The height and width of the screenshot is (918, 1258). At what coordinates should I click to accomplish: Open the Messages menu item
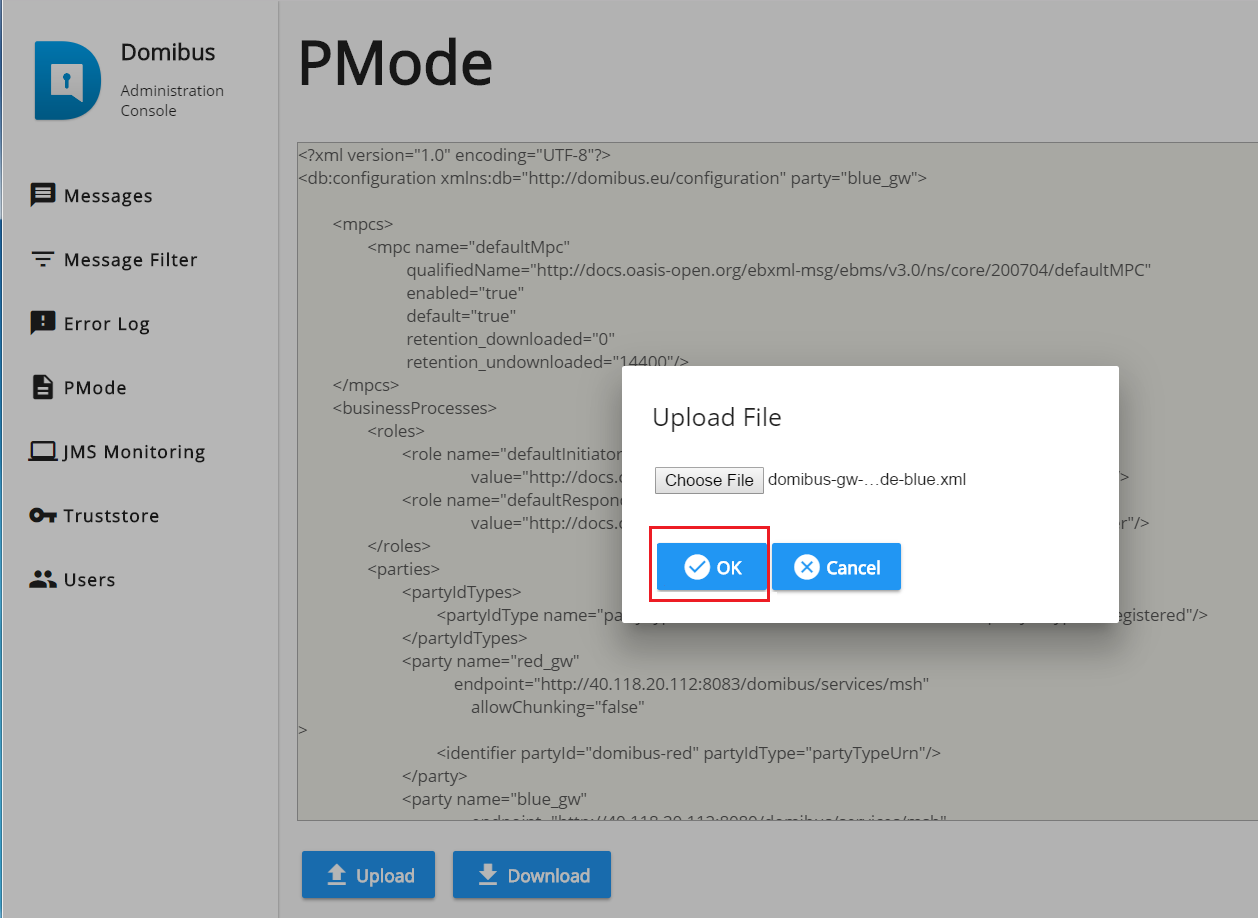[x=108, y=196]
